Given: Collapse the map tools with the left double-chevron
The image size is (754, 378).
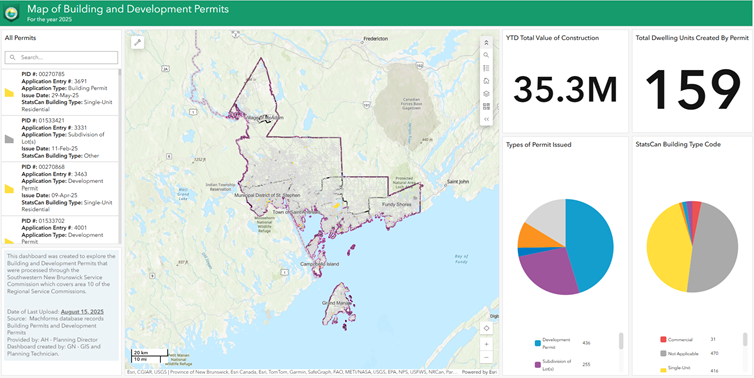Looking at the screenshot, I should click(486, 119).
